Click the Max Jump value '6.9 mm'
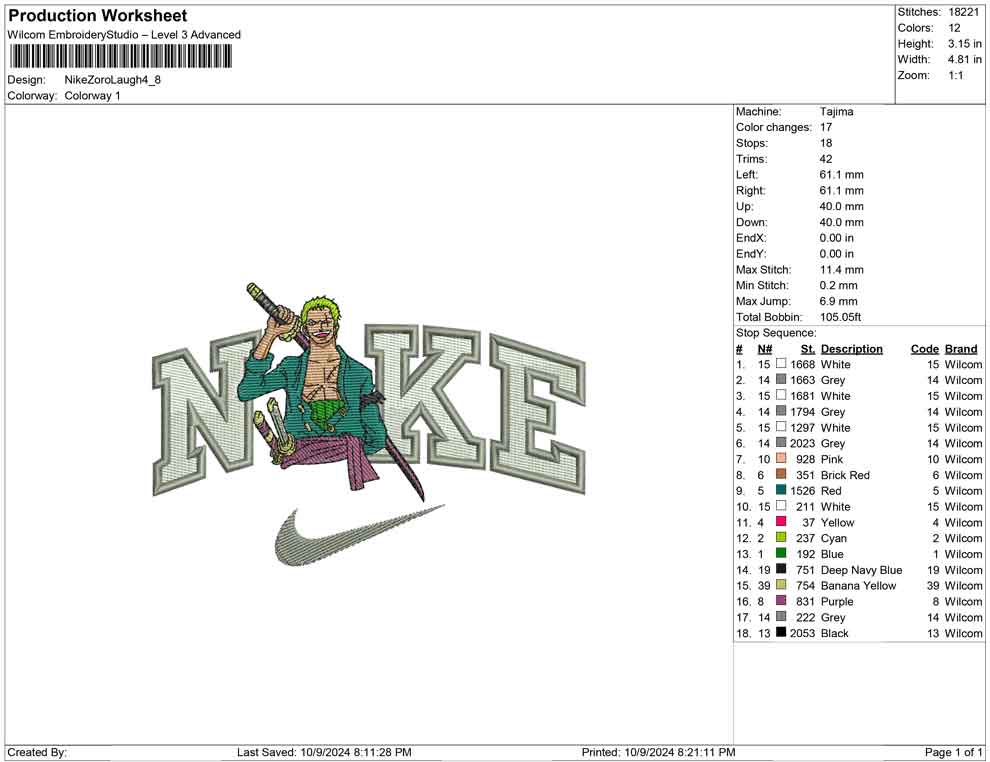The width and height of the screenshot is (990, 762). [x=838, y=301]
